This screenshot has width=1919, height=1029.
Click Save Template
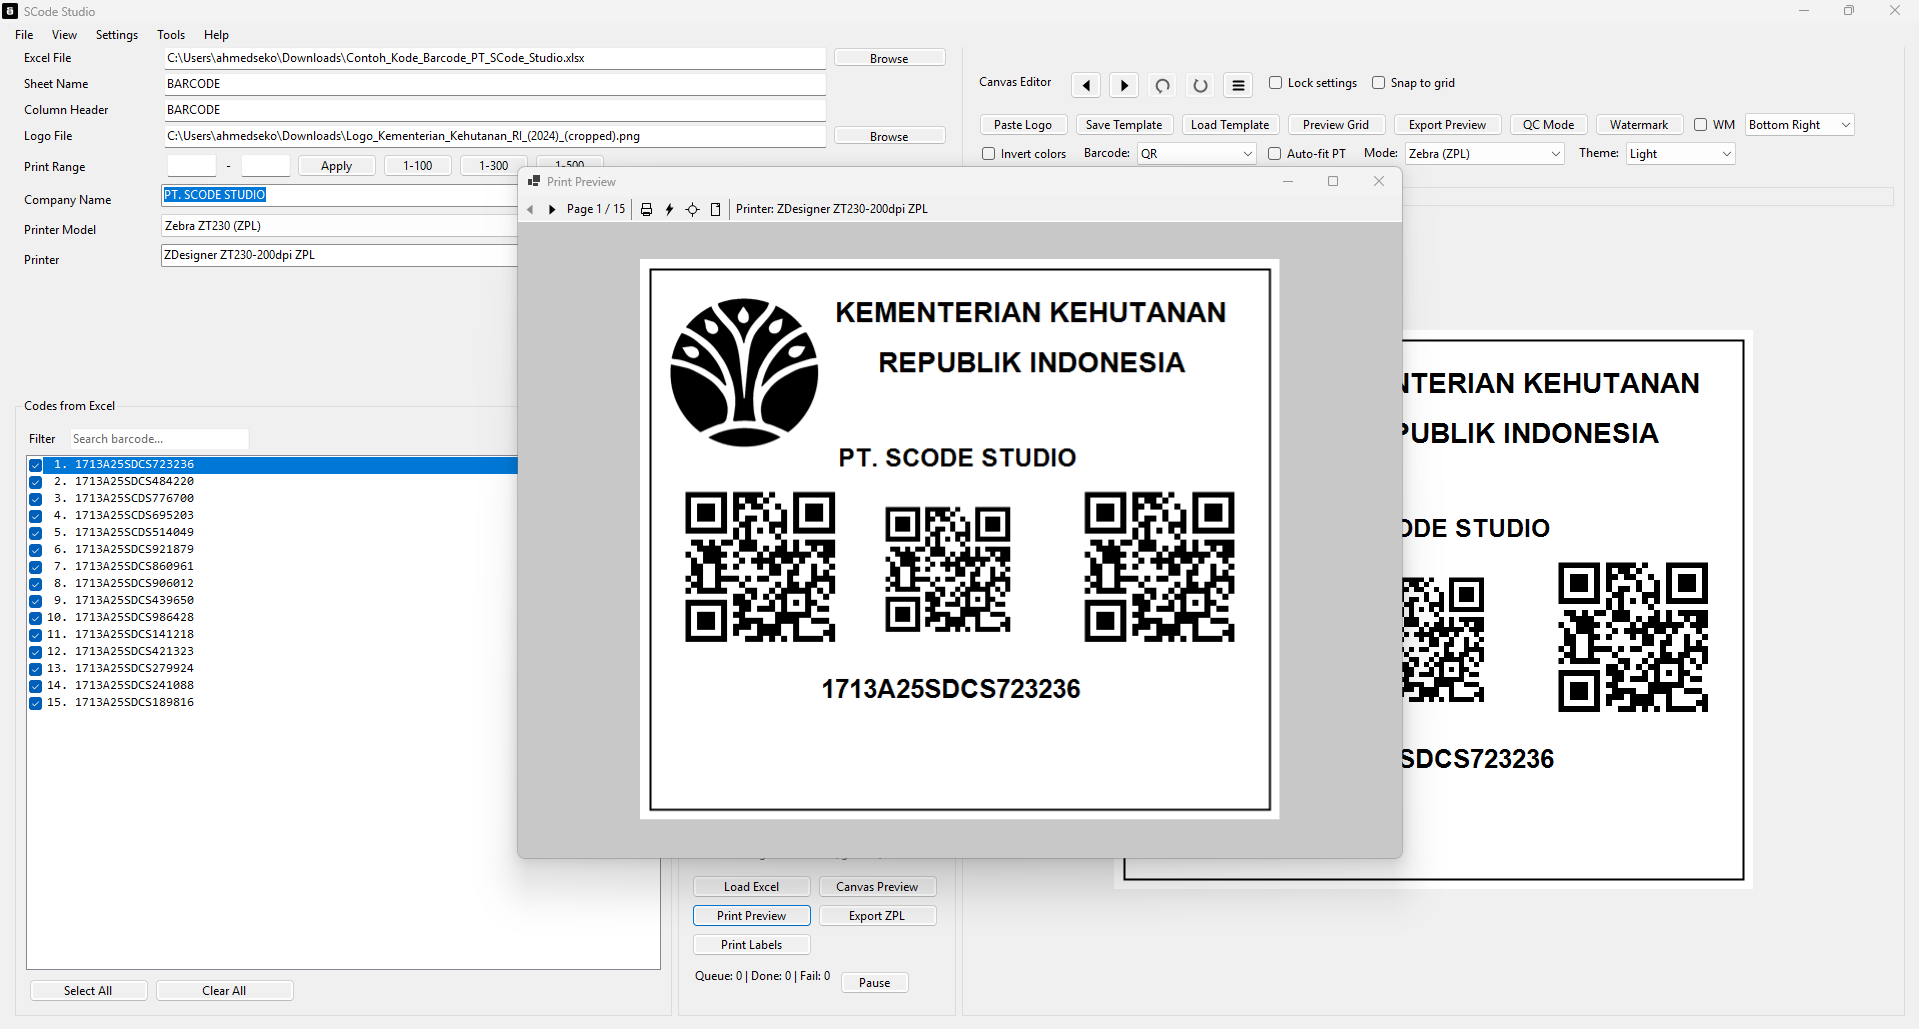[1124, 125]
